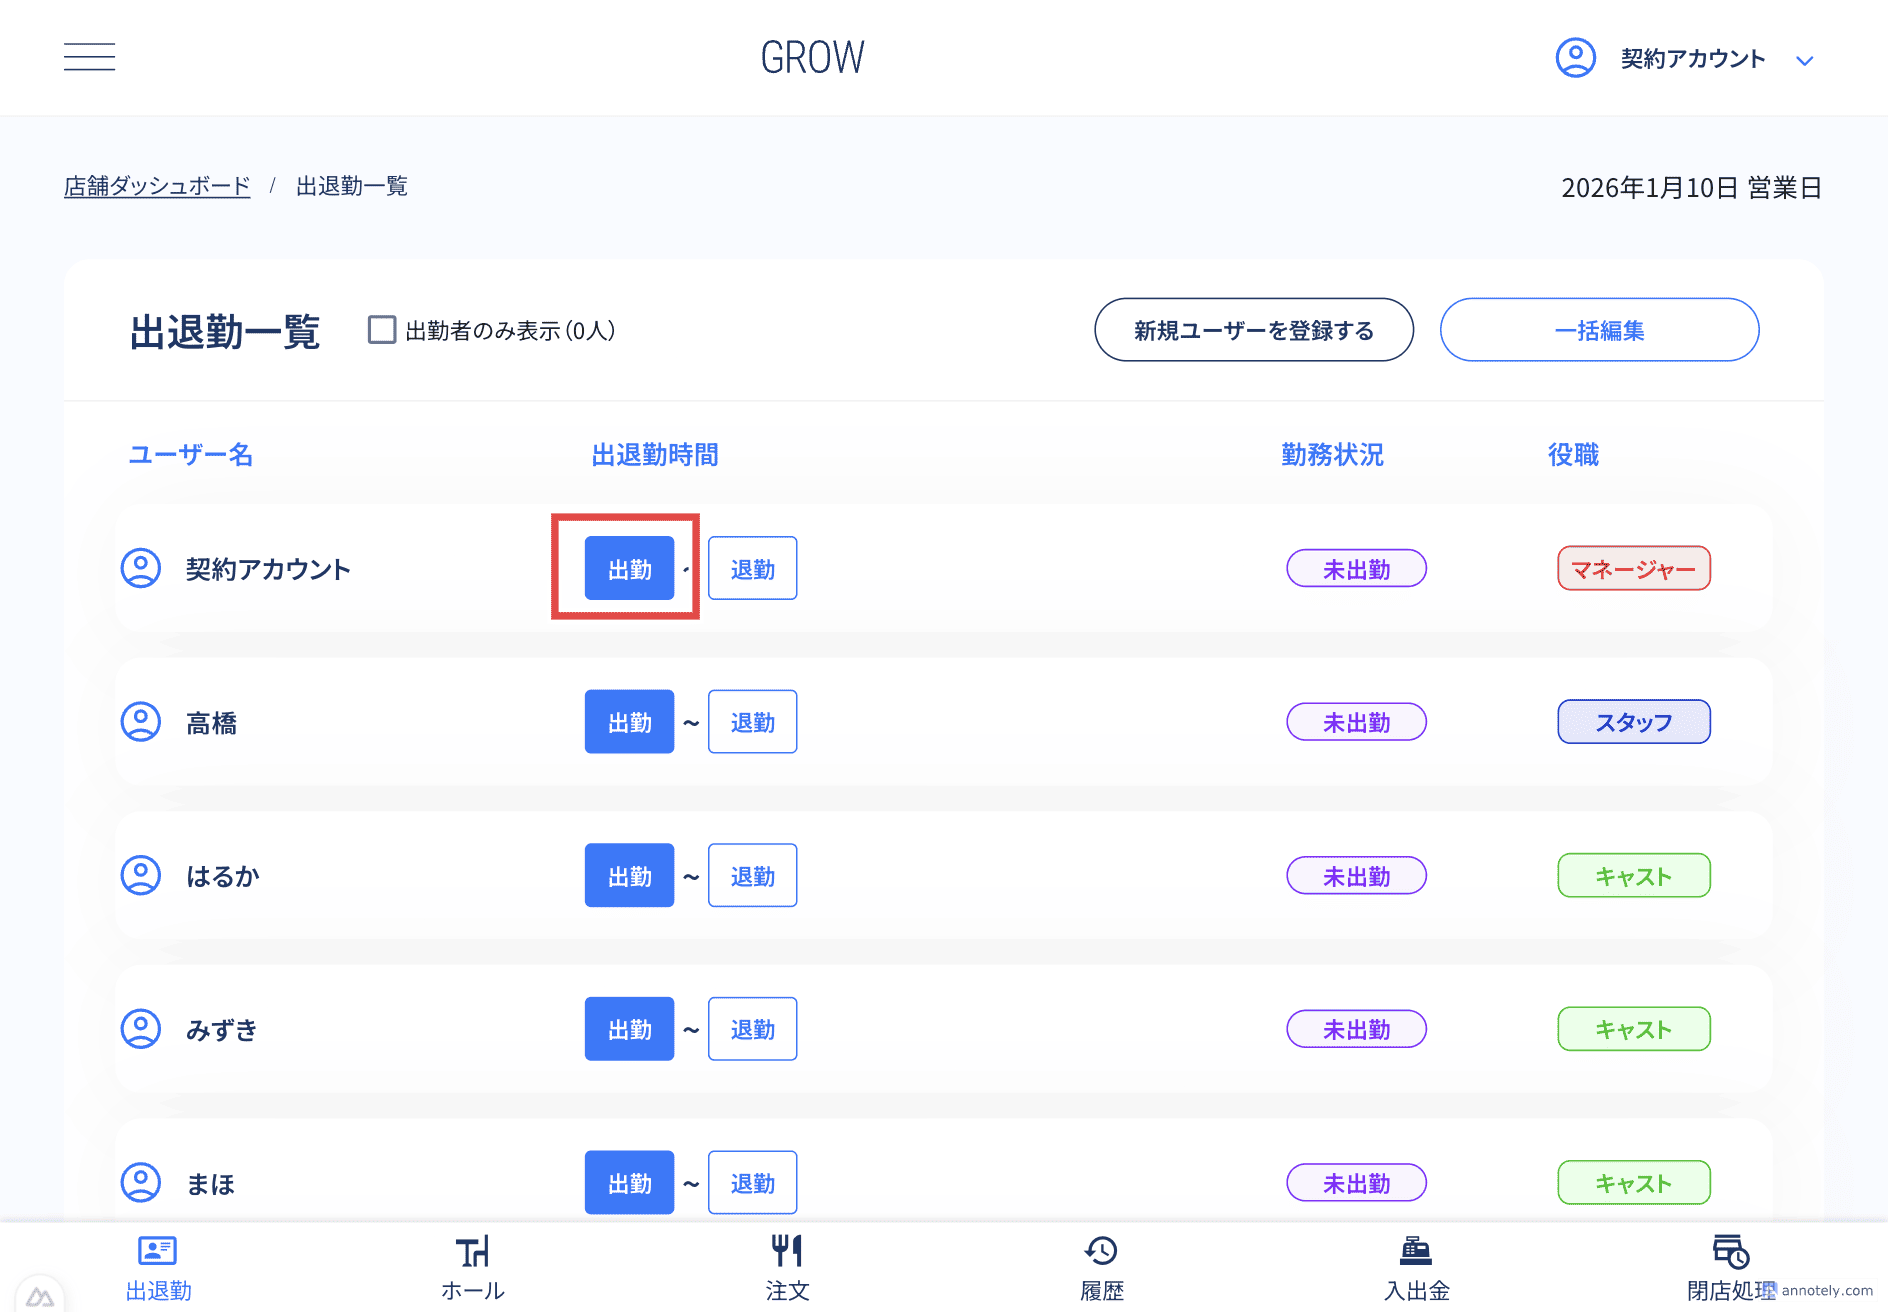Click the 退勤 button for みずき
Screen dimensions: 1888x1312
click(x=752, y=1028)
